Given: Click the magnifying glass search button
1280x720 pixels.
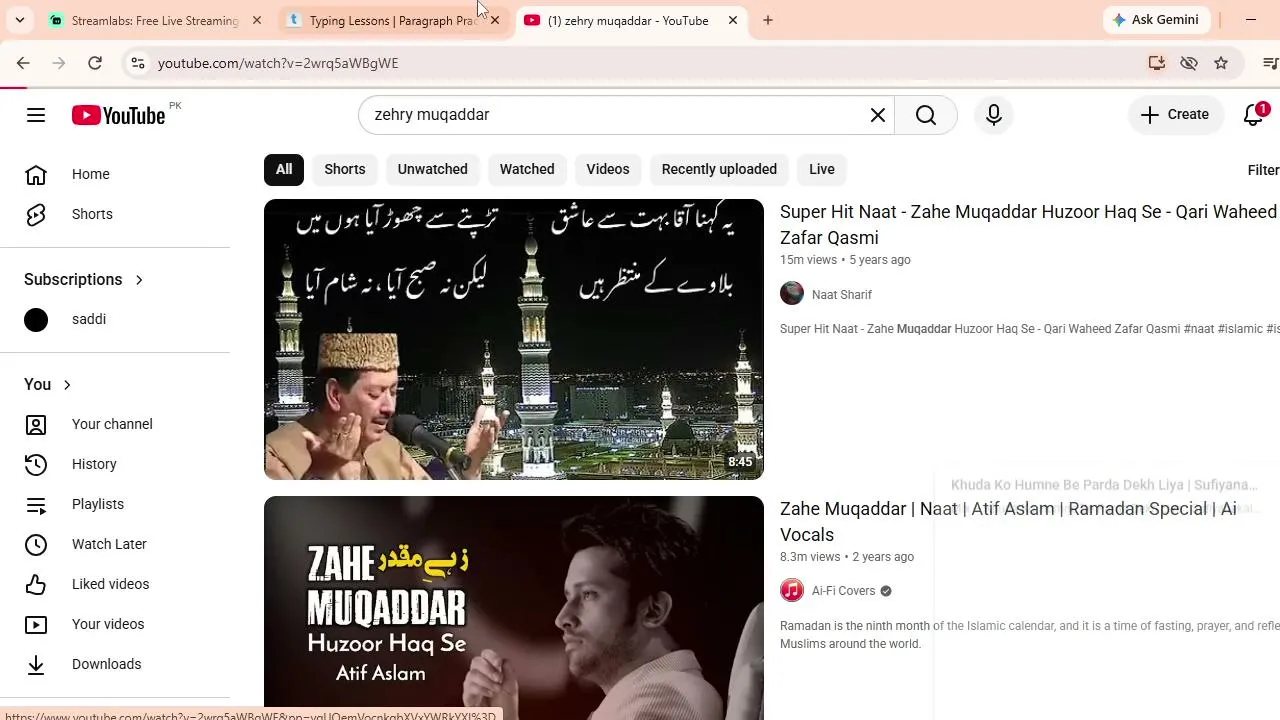Looking at the screenshot, I should pyautogui.click(x=926, y=115).
